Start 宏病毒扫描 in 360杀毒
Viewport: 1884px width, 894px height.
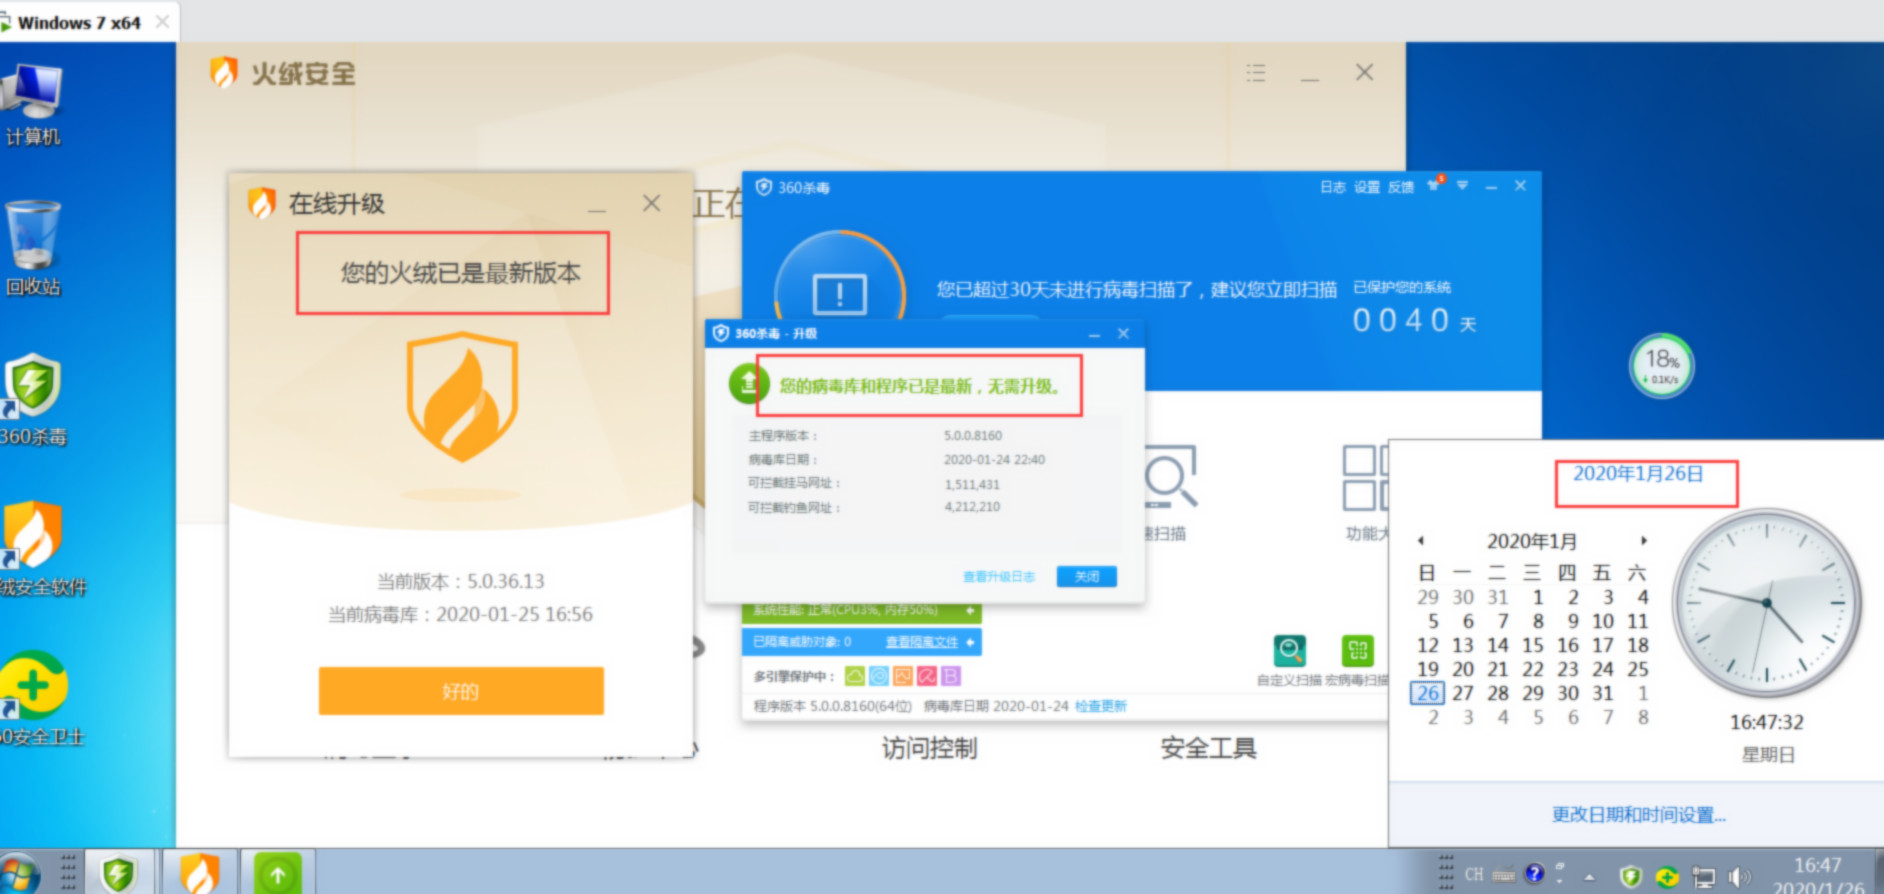tap(1357, 662)
